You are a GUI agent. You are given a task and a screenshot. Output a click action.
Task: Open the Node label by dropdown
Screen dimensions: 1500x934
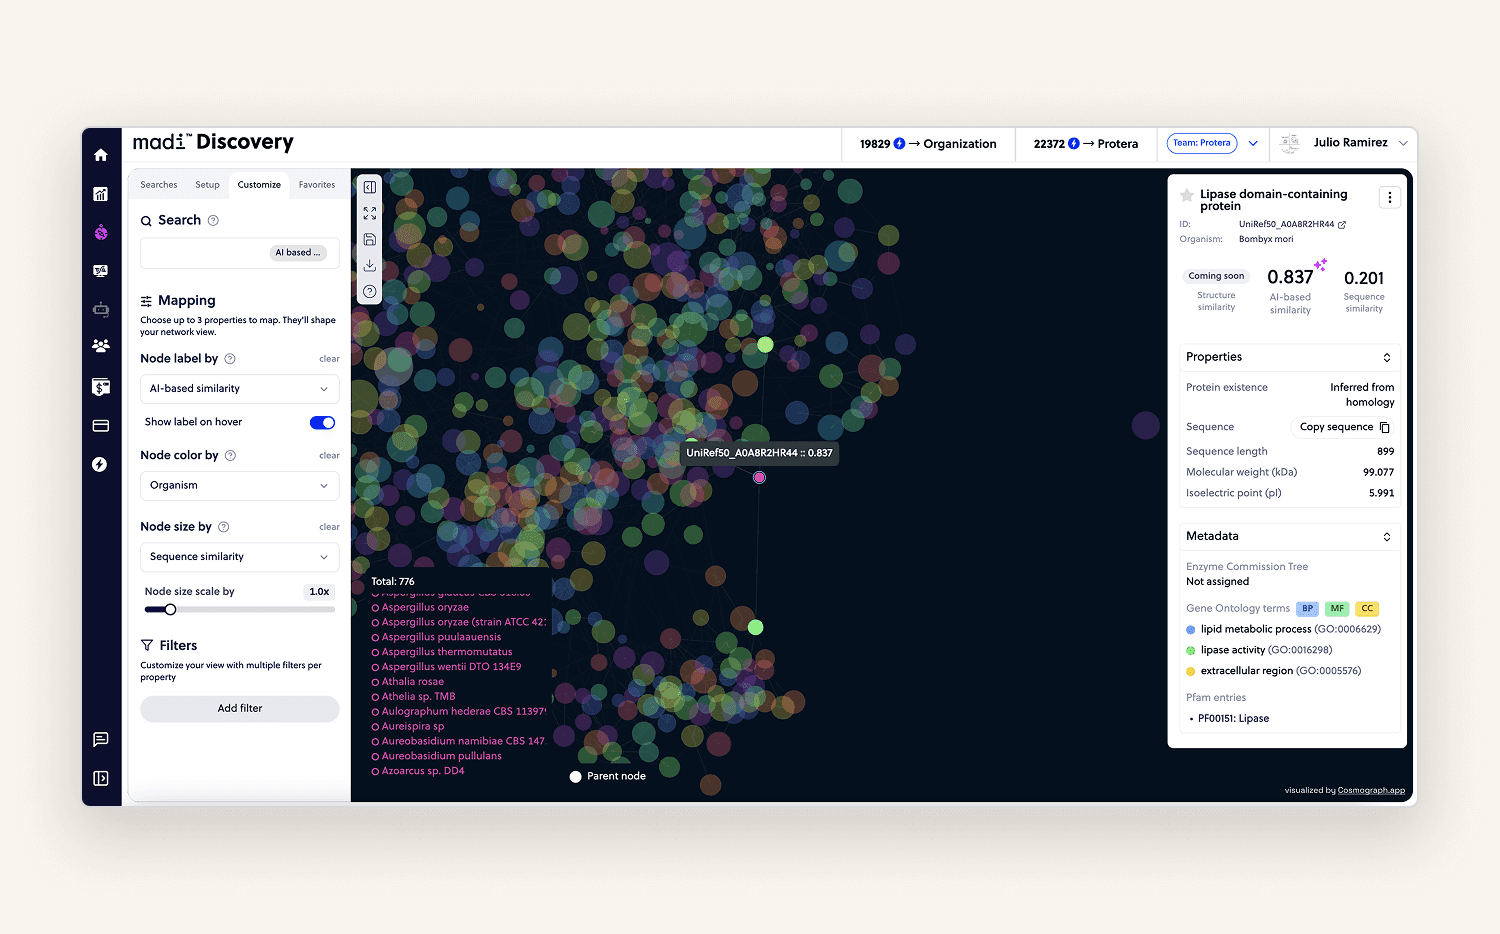coord(240,389)
